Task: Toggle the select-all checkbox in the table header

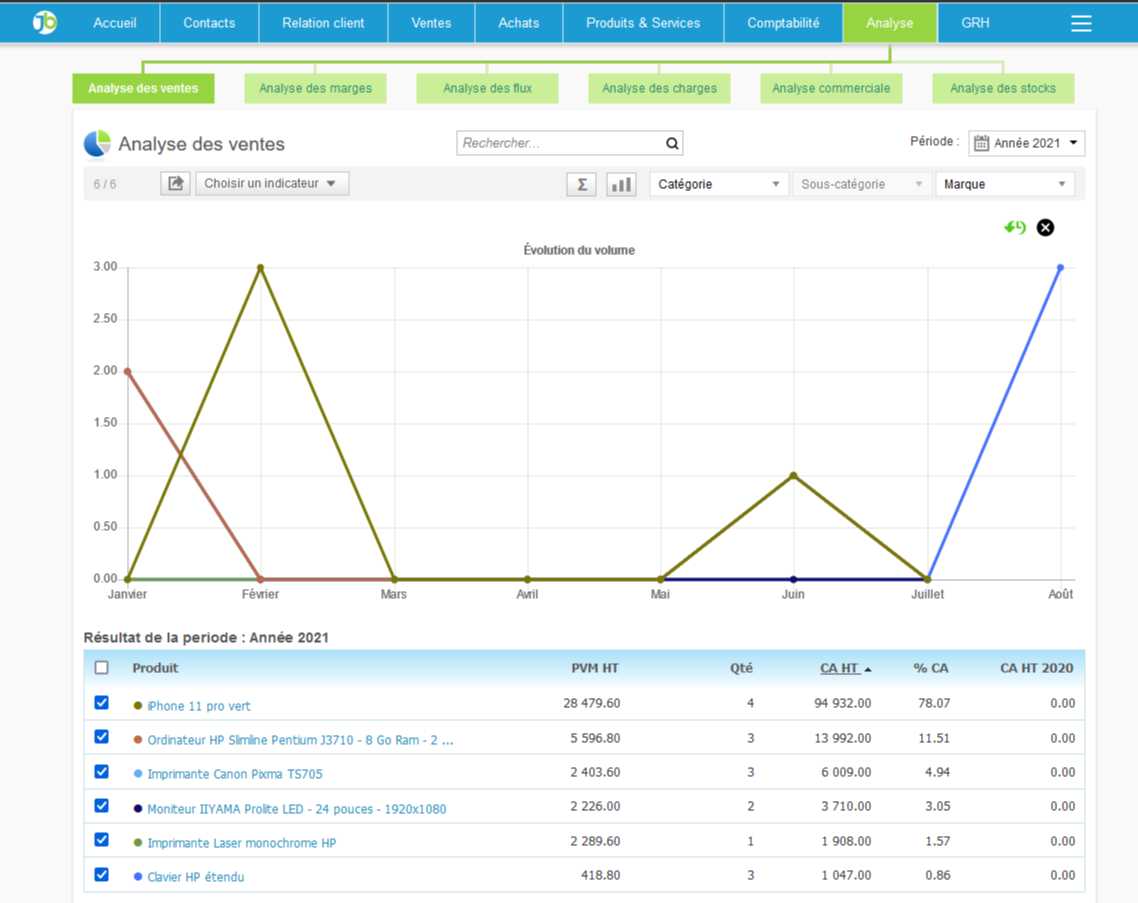Action: pyautogui.click(x=101, y=668)
